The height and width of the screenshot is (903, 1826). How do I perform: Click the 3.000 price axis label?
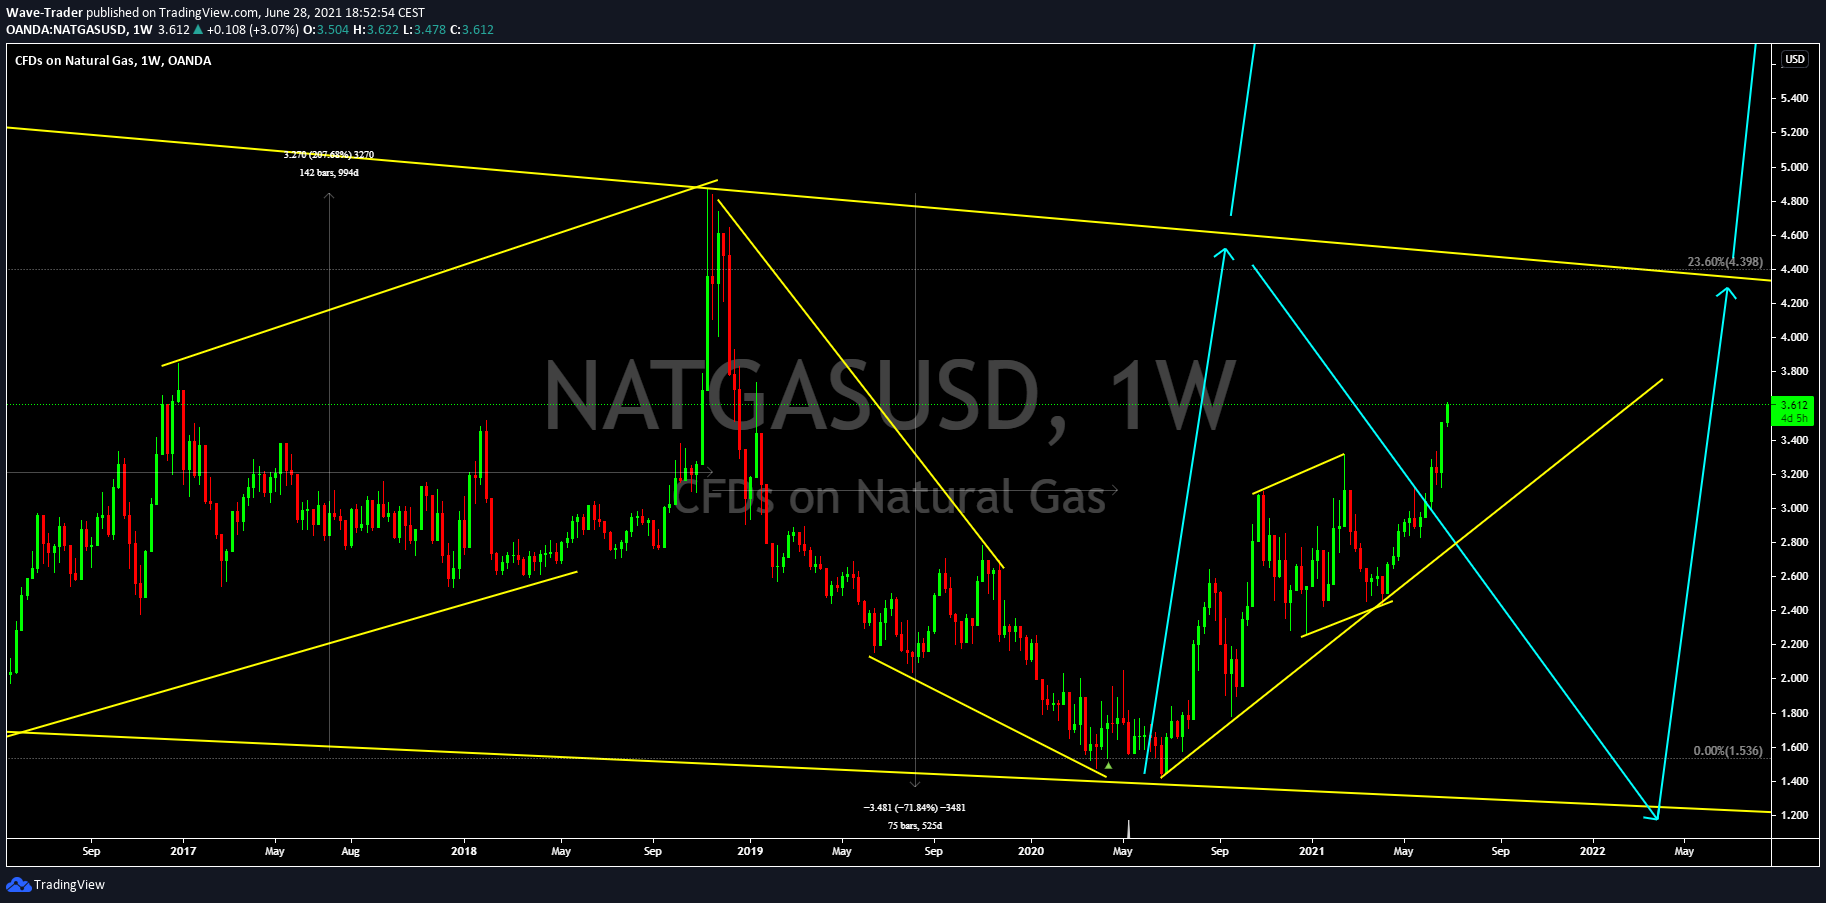1794,508
